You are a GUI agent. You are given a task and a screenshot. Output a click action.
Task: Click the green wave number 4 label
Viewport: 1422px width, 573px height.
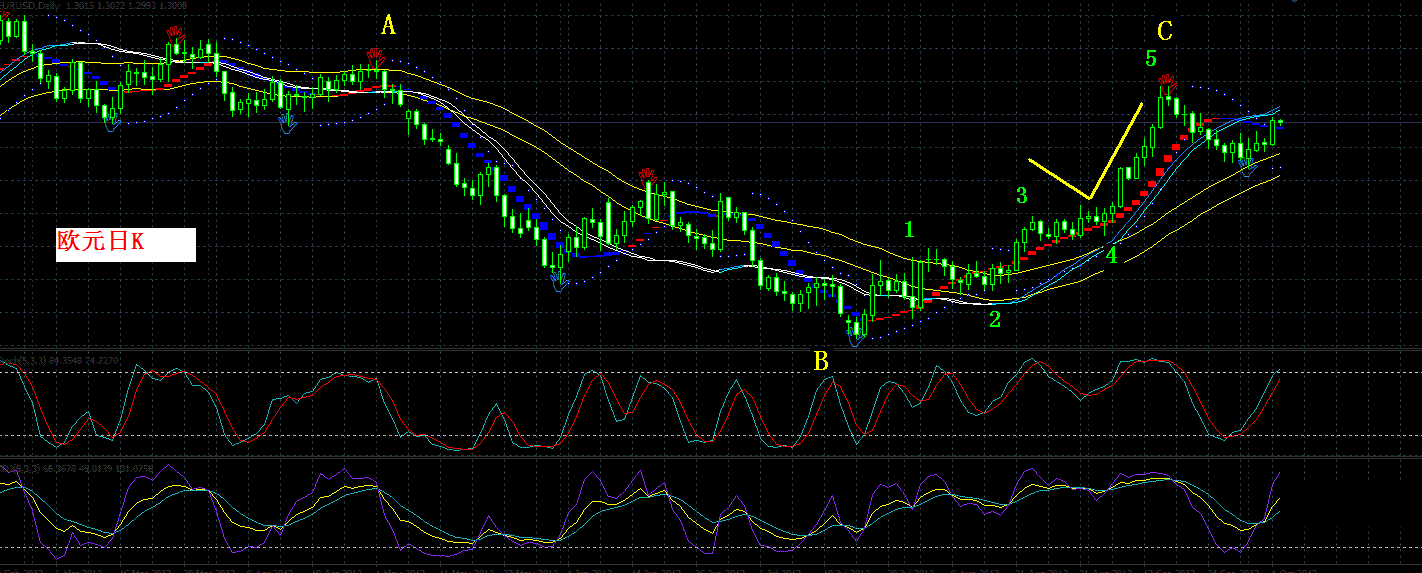click(x=1112, y=256)
